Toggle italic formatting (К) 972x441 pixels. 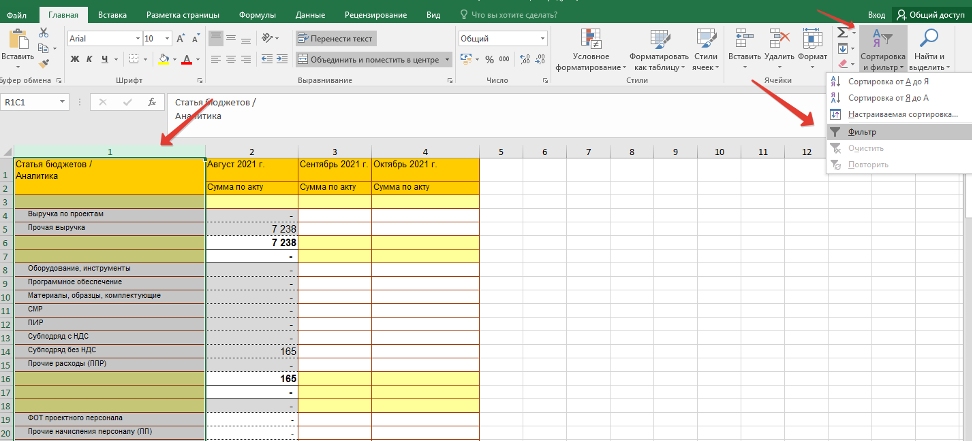pos(90,60)
